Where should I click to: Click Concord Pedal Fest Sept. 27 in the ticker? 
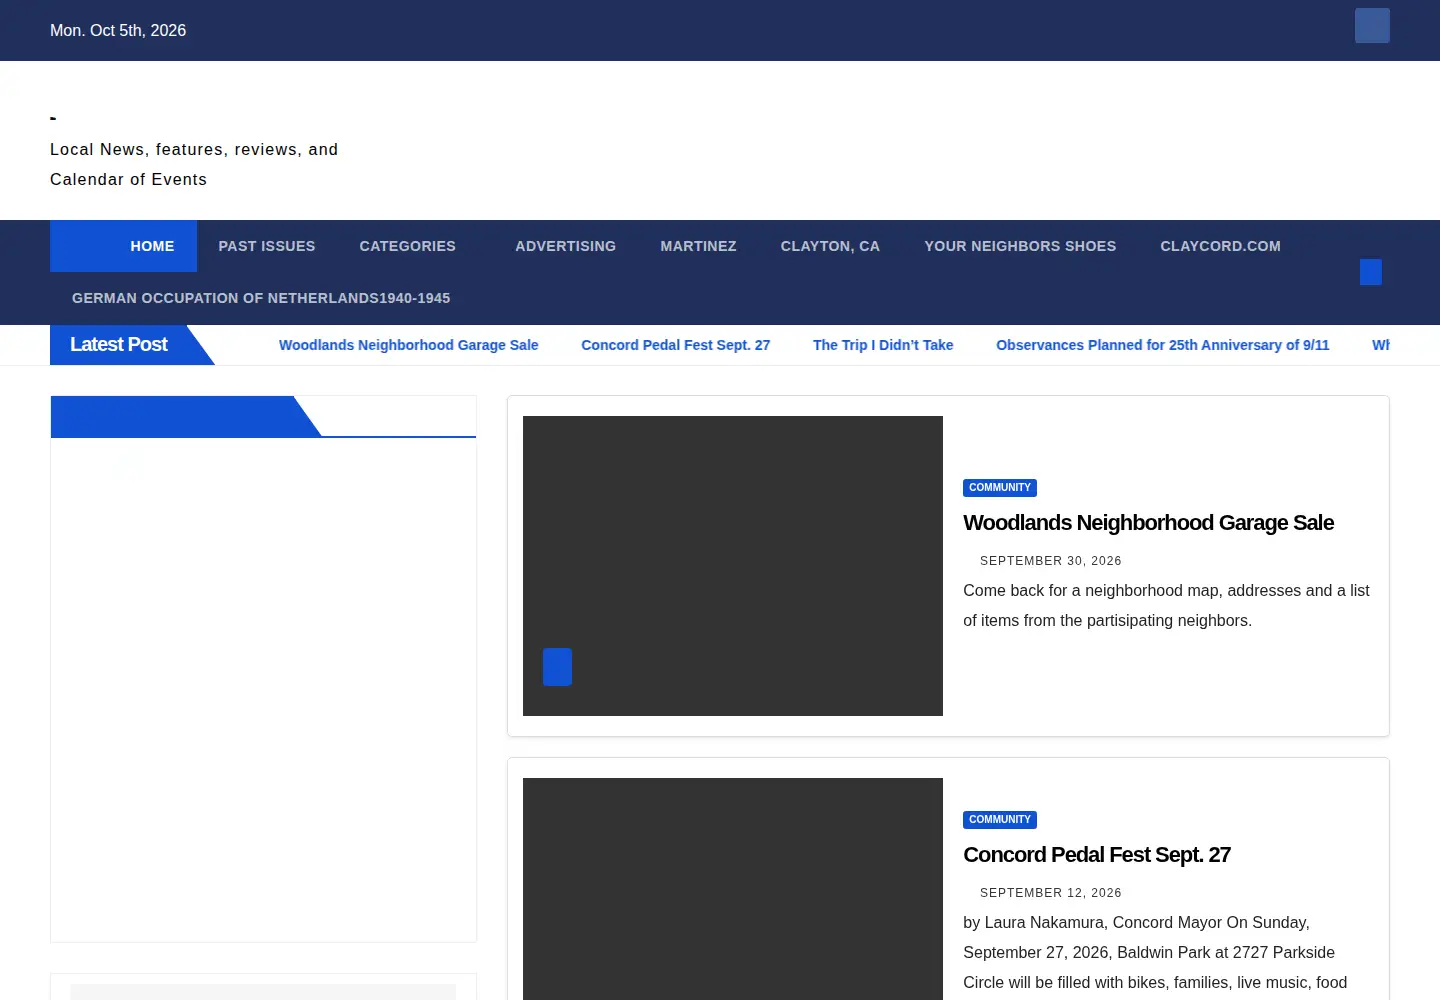coord(676,345)
